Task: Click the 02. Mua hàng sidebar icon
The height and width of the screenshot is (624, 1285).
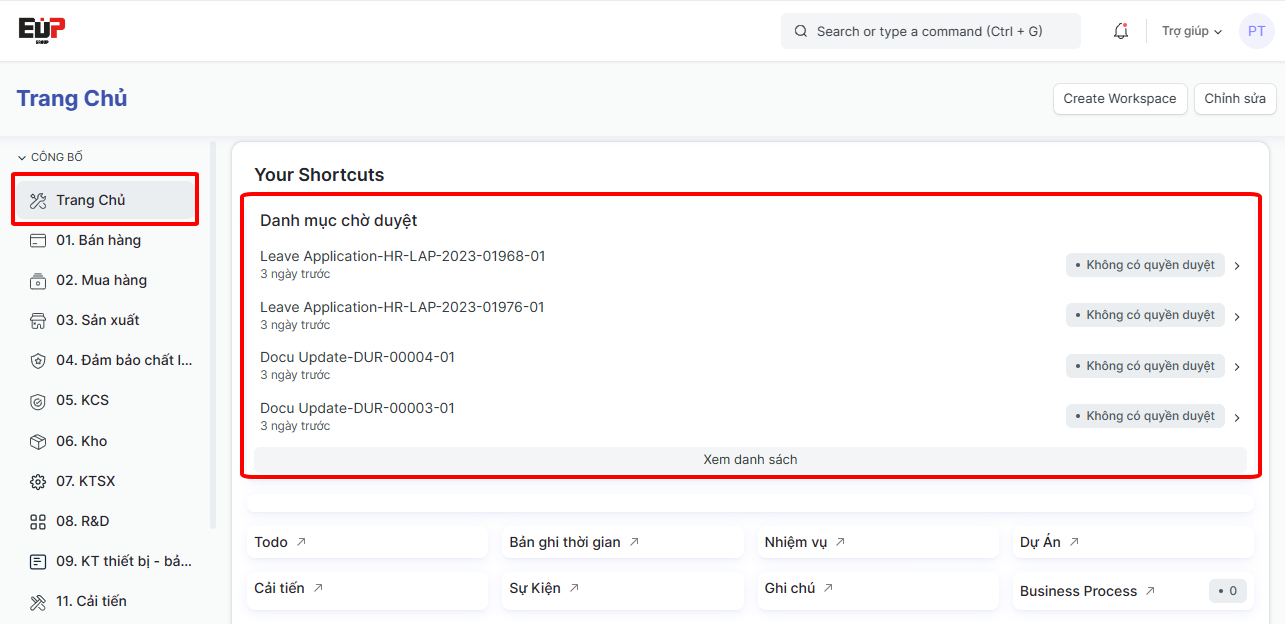Action: pyautogui.click(x=38, y=281)
